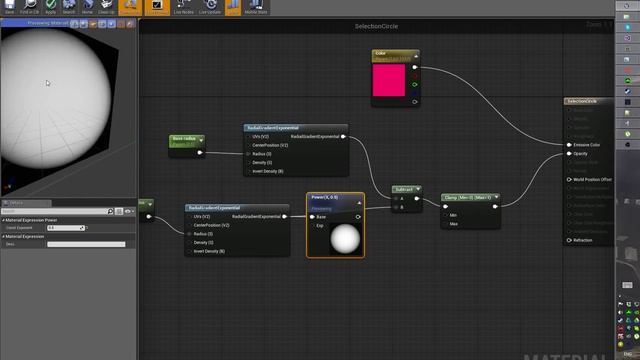
Task: Click the Base radius node output pin
Action: 200,153
